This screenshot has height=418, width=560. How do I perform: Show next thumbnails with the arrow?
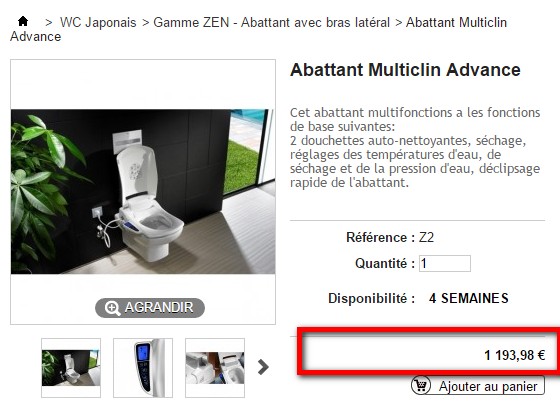263,367
